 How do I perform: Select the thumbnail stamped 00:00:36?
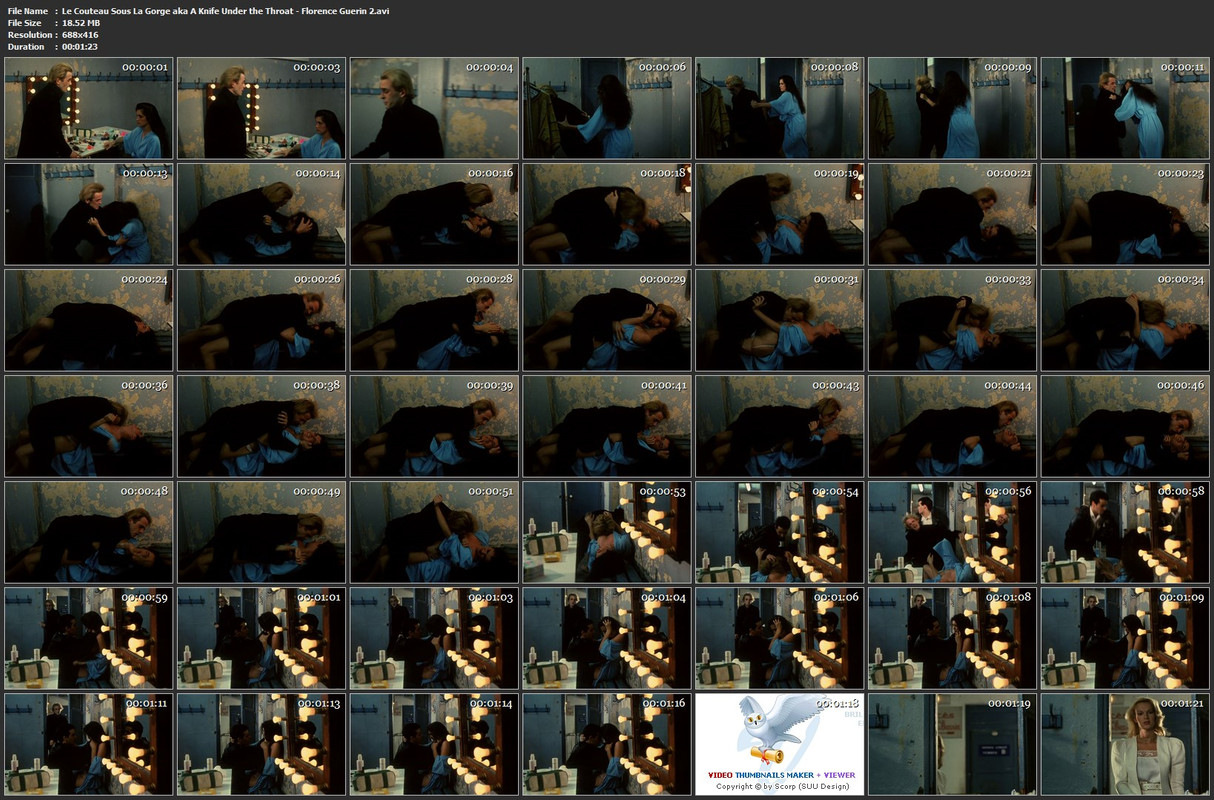pos(89,426)
